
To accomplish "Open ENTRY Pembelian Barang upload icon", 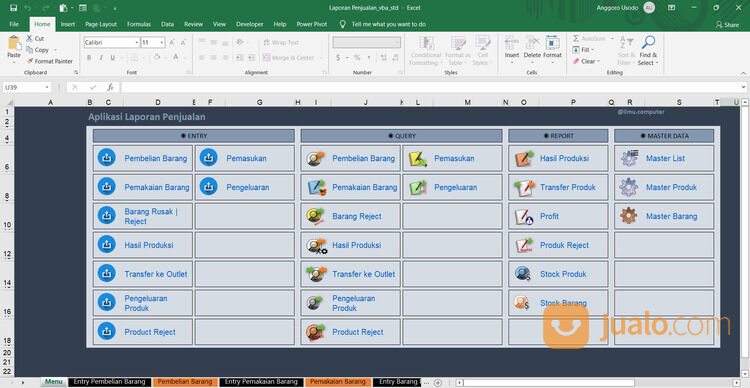I will click(x=107, y=158).
